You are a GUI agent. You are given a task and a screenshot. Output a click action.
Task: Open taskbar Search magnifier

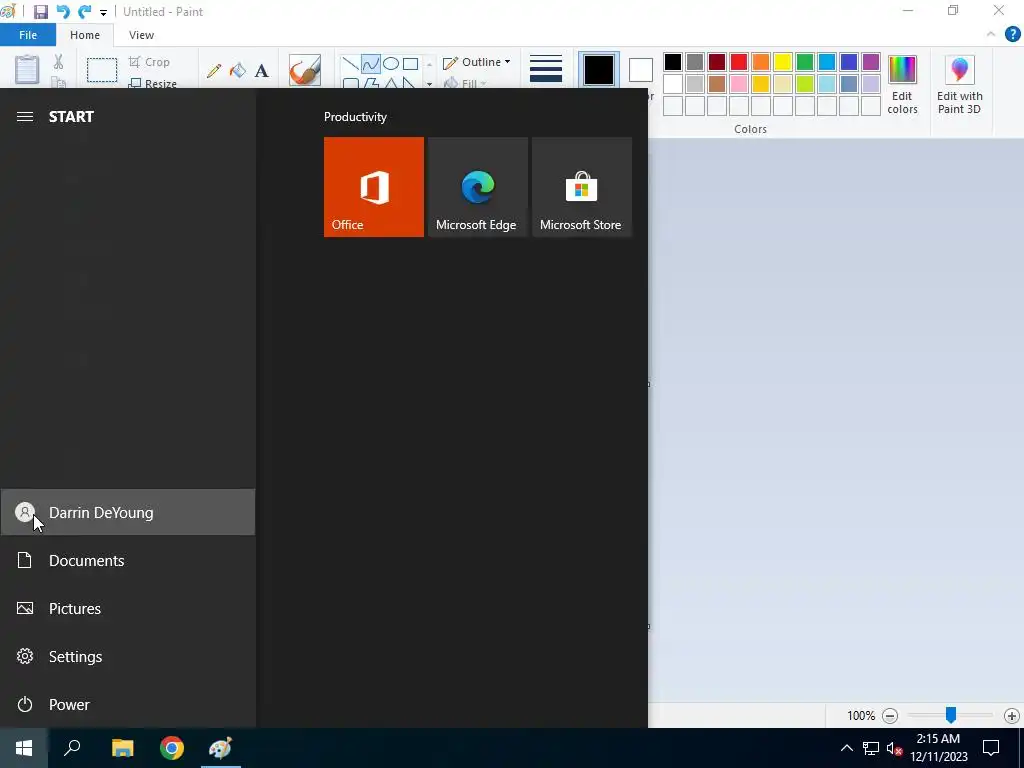click(x=72, y=748)
